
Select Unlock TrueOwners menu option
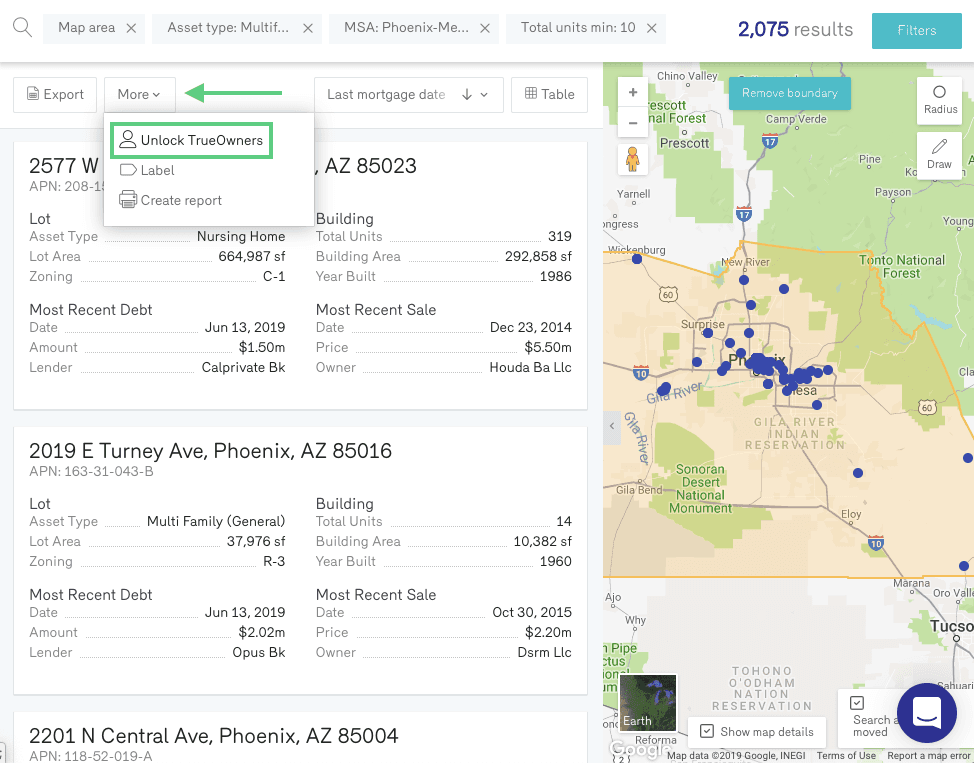click(x=191, y=140)
